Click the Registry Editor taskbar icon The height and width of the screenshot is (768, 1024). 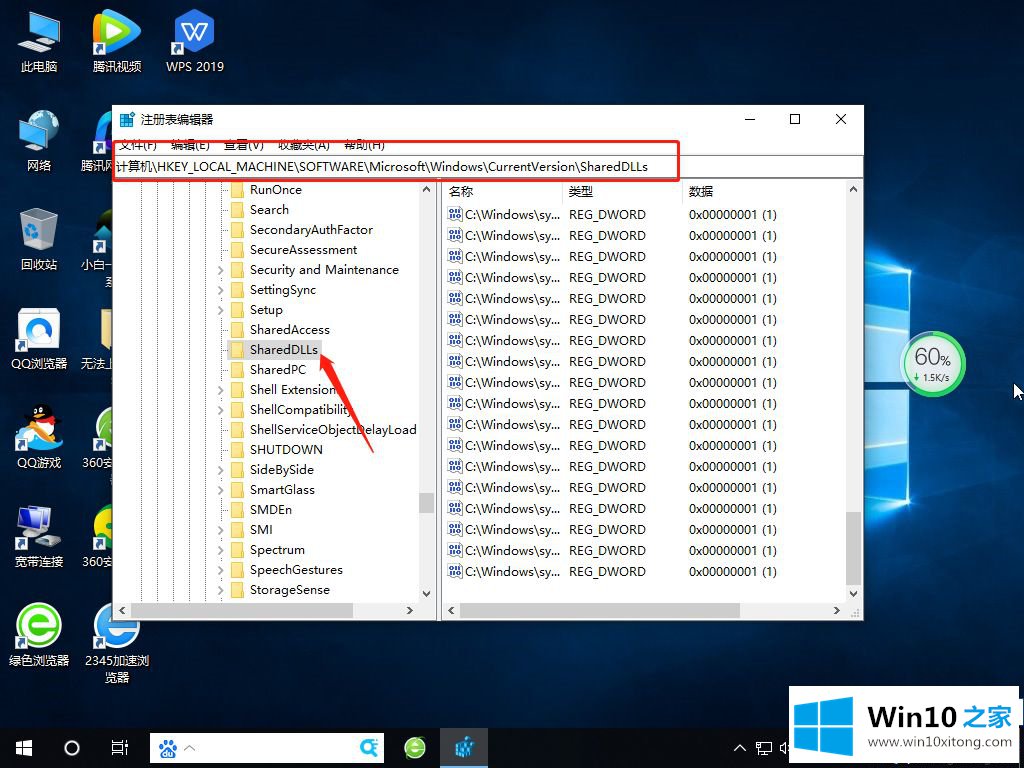(x=464, y=747)
